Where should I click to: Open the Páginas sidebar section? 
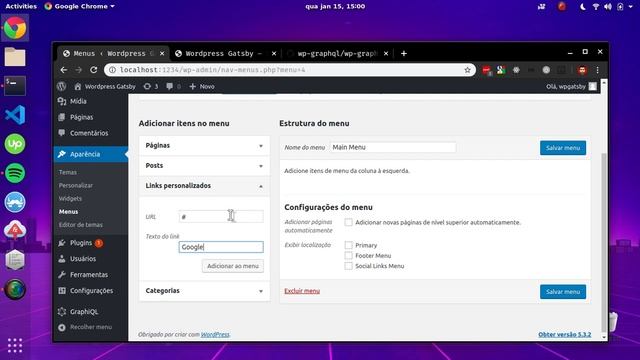click(x=81, y=117)
